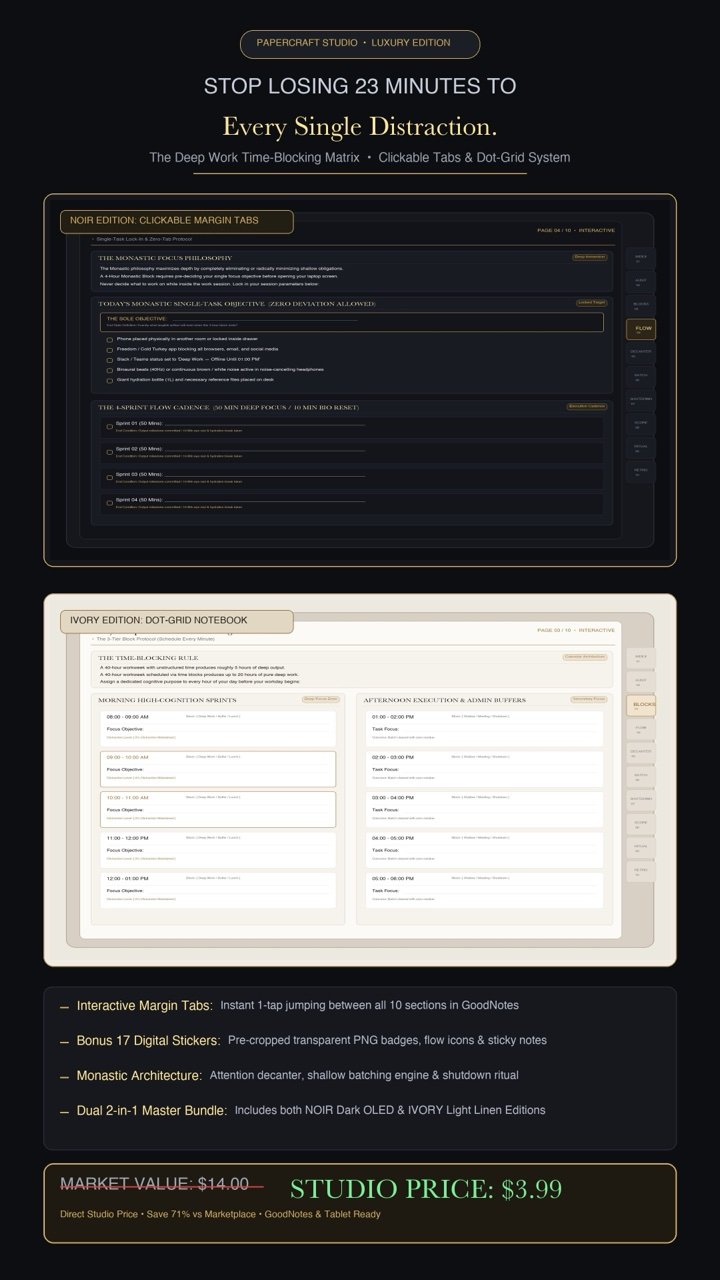Image resolution: width=720 pixels, height=1280 pixels.
Task: Check the Sprint 01 (50 Mins) box
Action: click(110, 426)
